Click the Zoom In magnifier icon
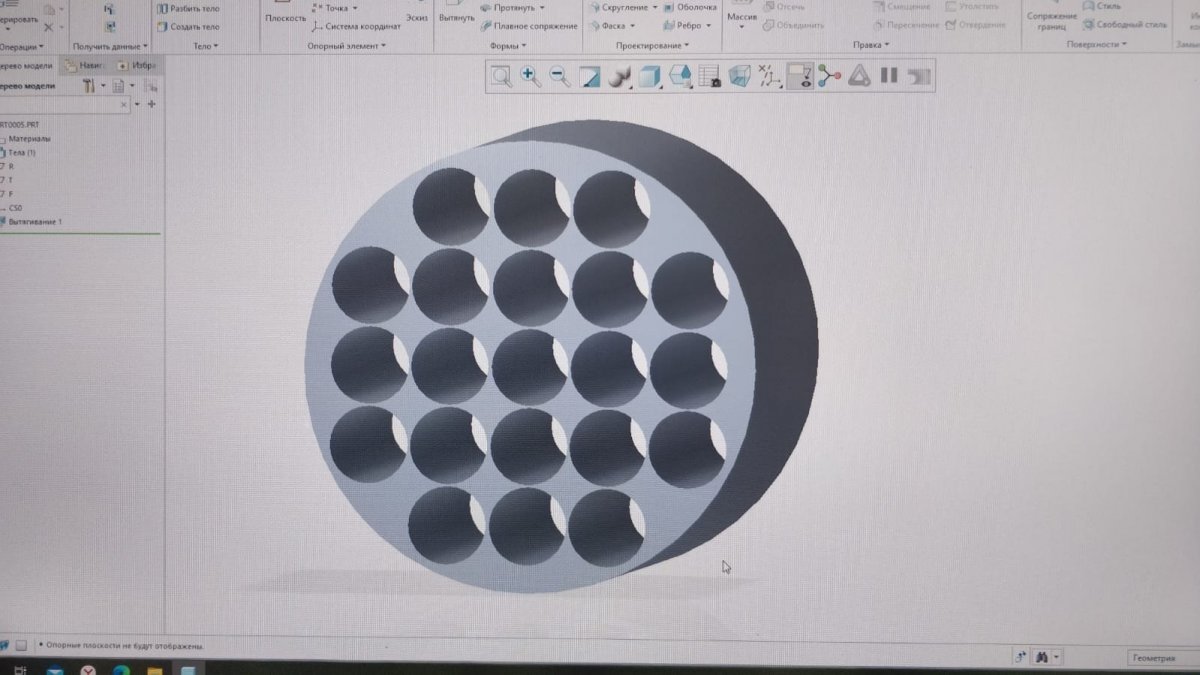This screenshot has height=675, width=1200. point(530,76)
